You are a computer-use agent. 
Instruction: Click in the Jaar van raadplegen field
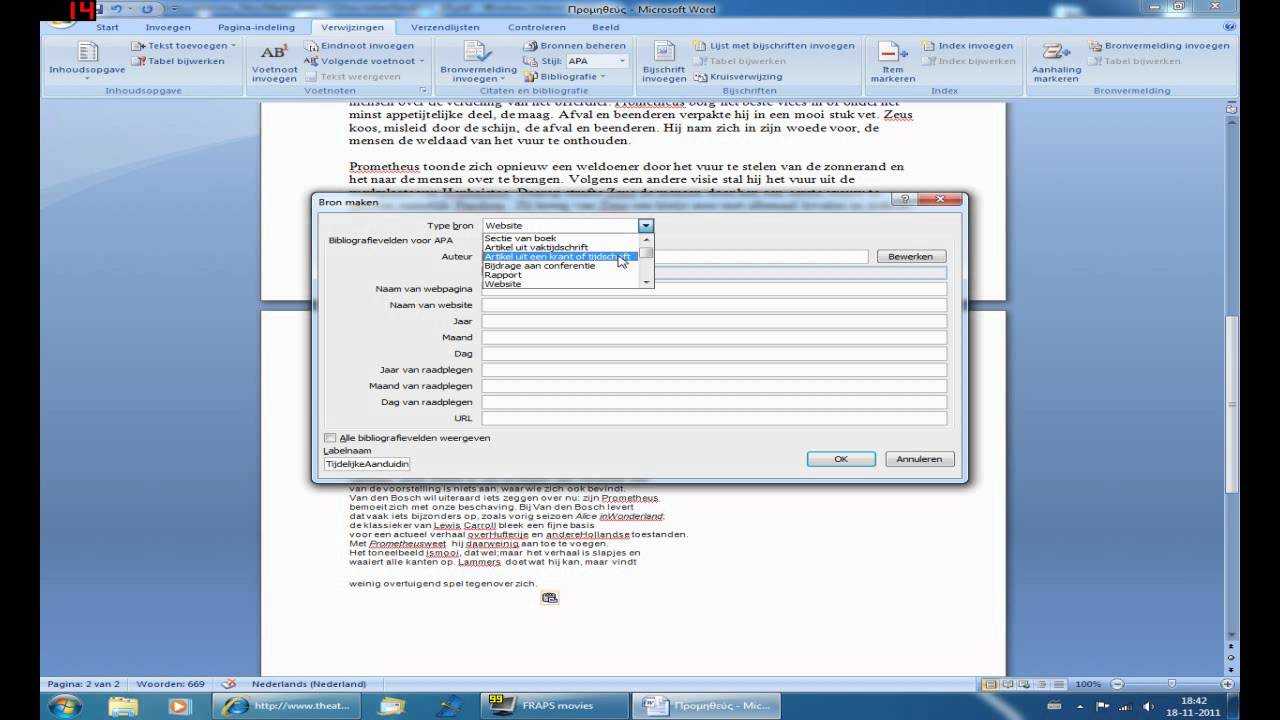coord(714,370)
